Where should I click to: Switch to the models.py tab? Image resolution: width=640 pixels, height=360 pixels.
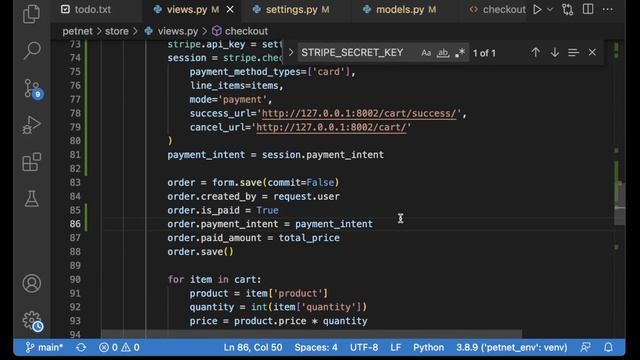tap(399, 9)
